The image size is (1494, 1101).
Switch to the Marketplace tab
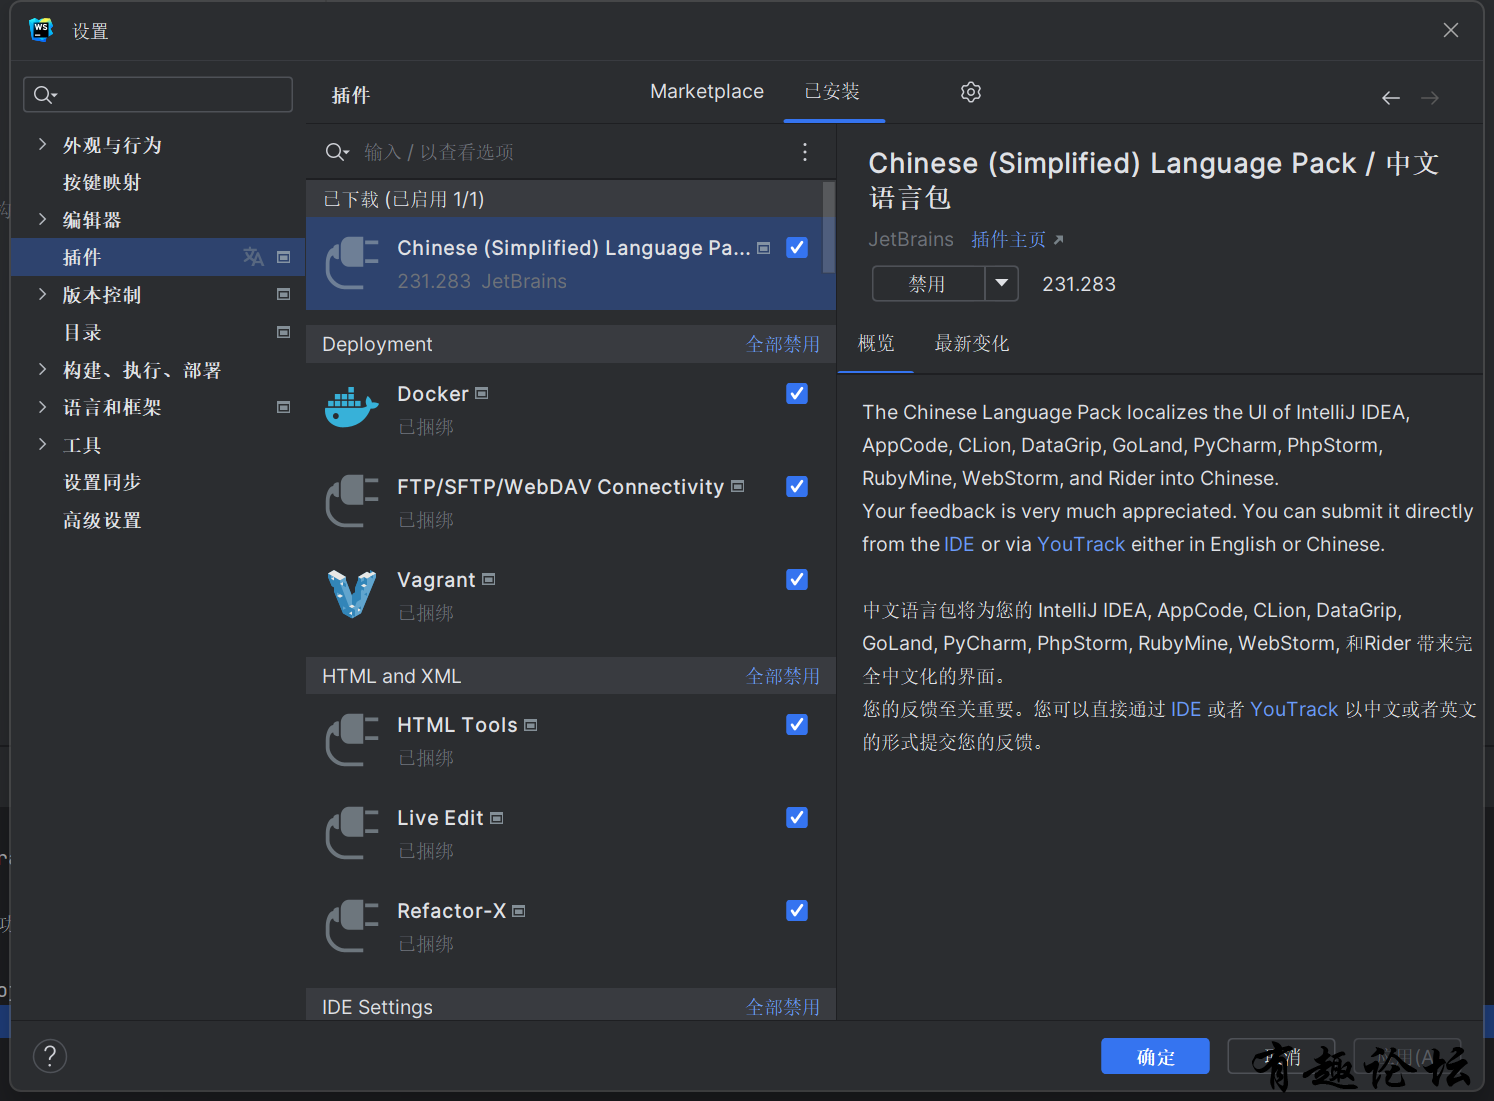tap(707, 91)
